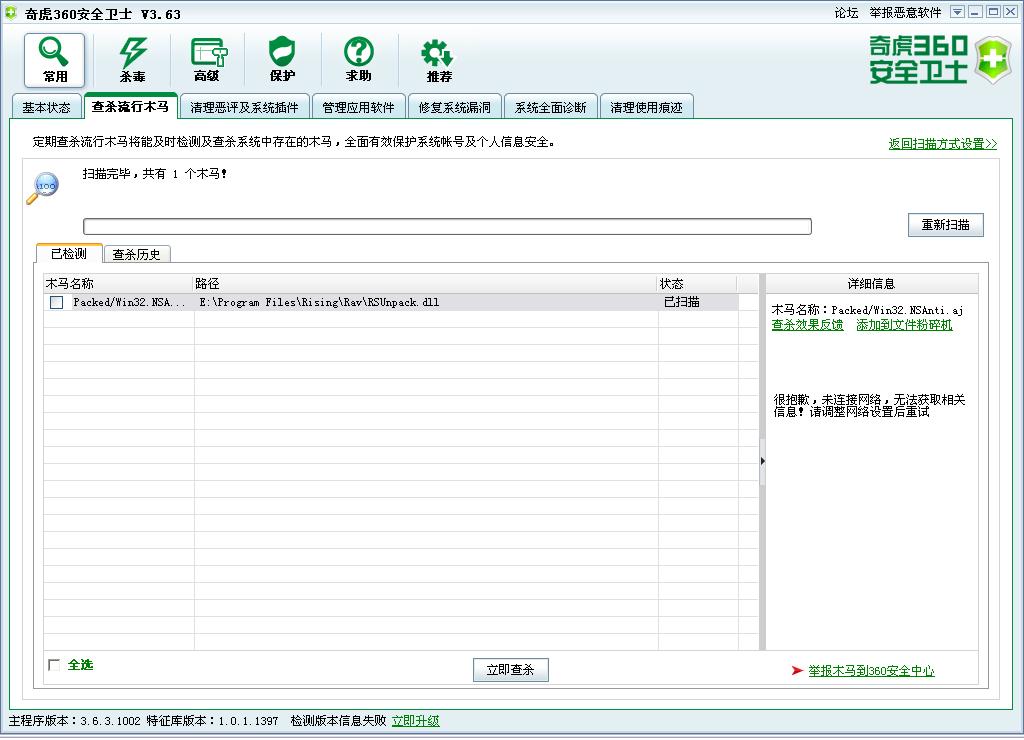This screenshot has width=1024, height=740.
Task: Open the 查杀效果反馈 link
Action: point(807,325)
